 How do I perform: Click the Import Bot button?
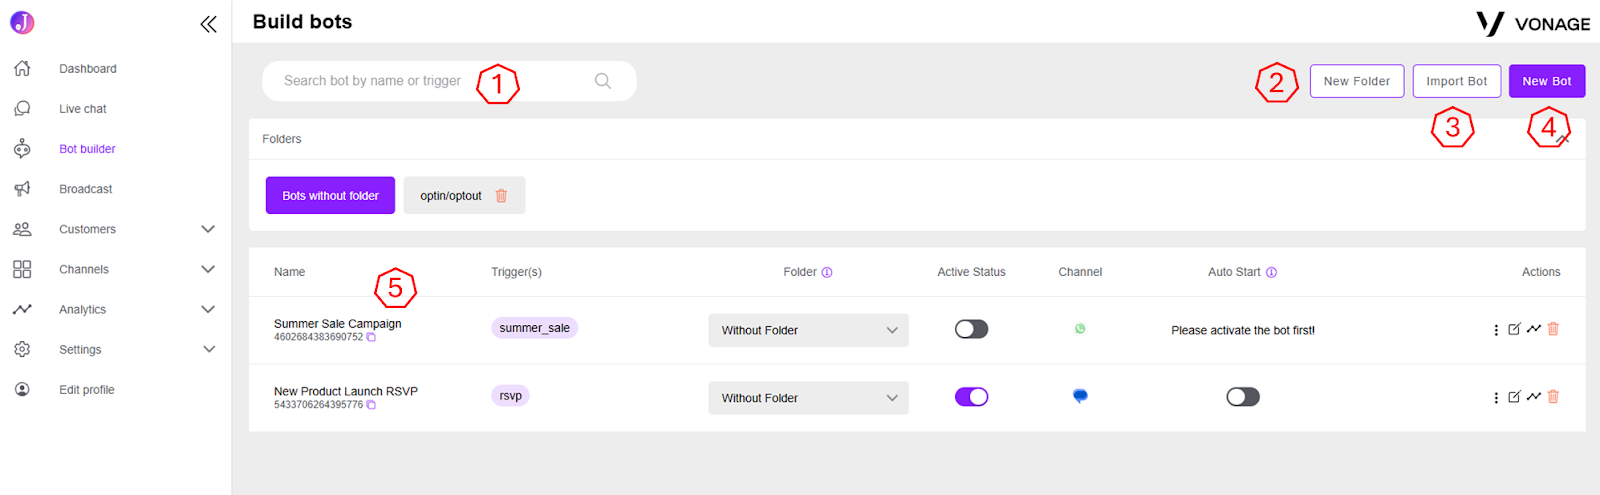coord(1456,81)
